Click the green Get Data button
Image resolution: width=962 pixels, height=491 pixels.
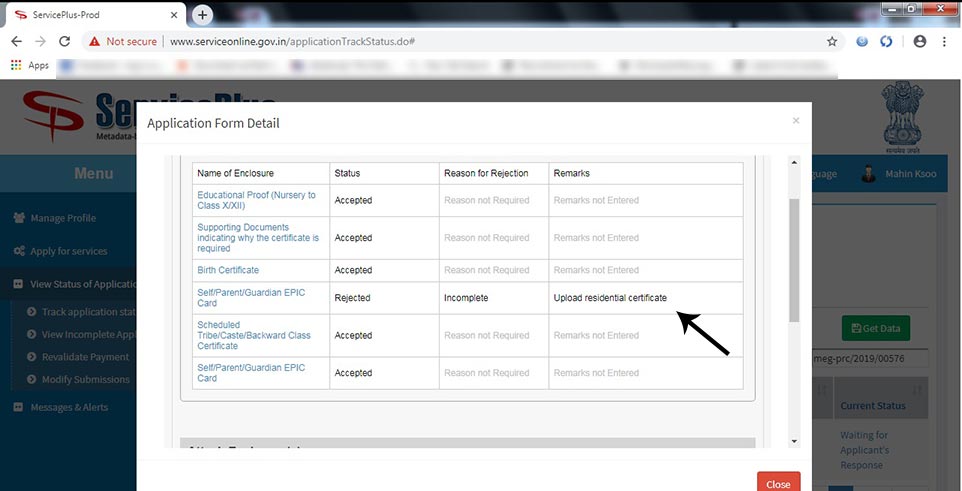coord(875,328)
